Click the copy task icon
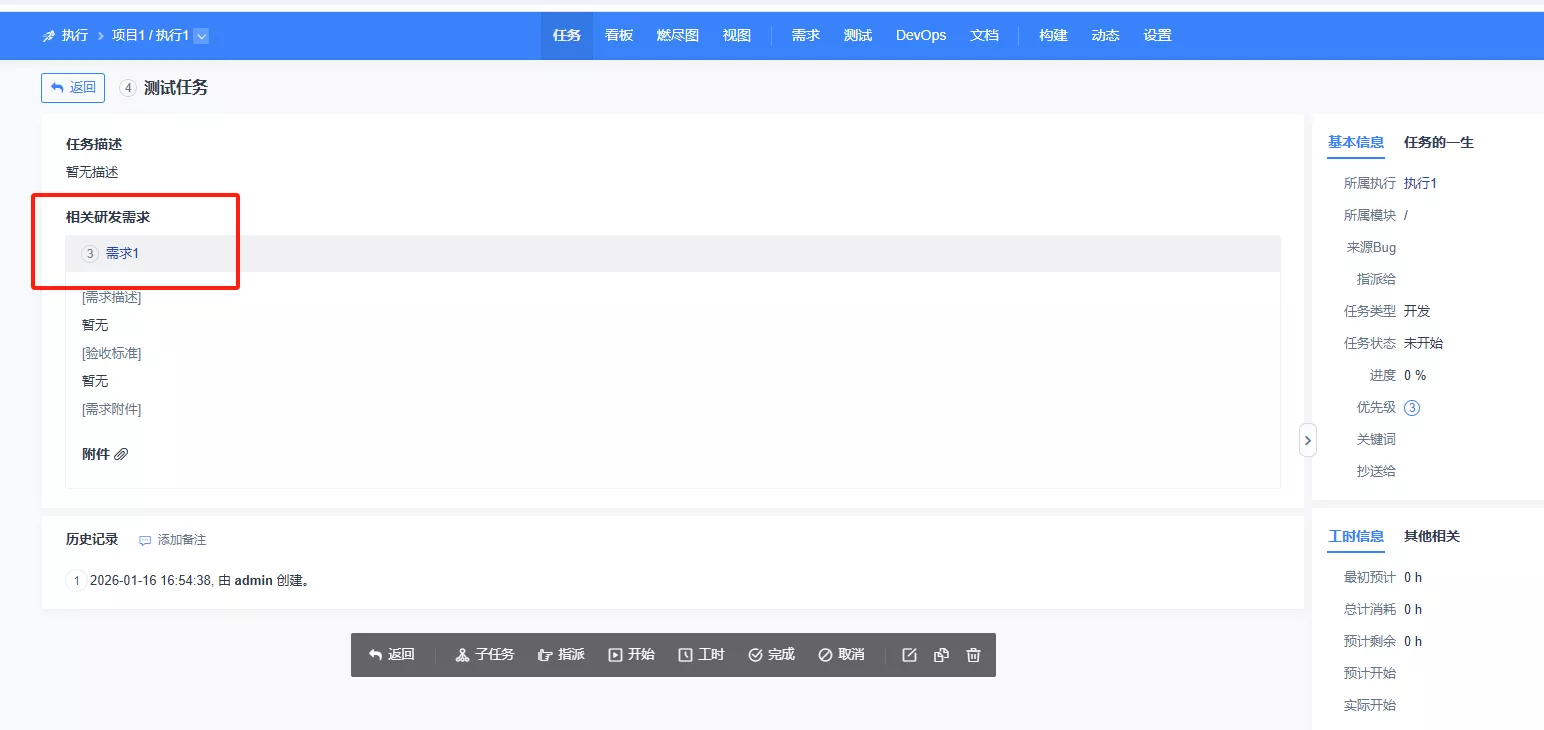 pyautogui.click(x=941, y=655)
